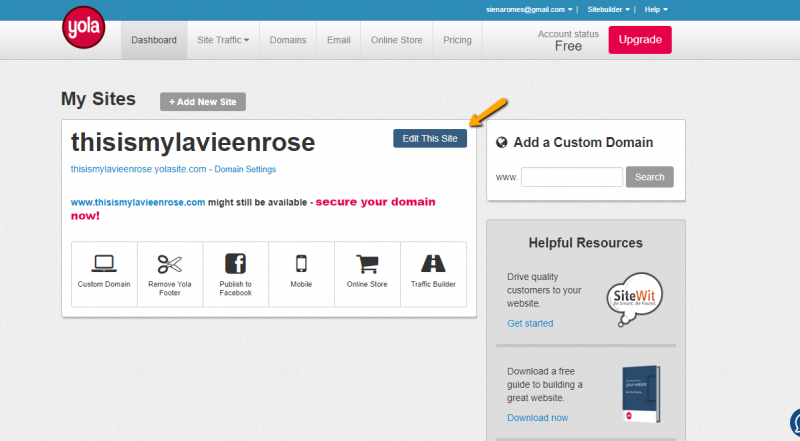Open the Traffic Builder road icon

433,264
